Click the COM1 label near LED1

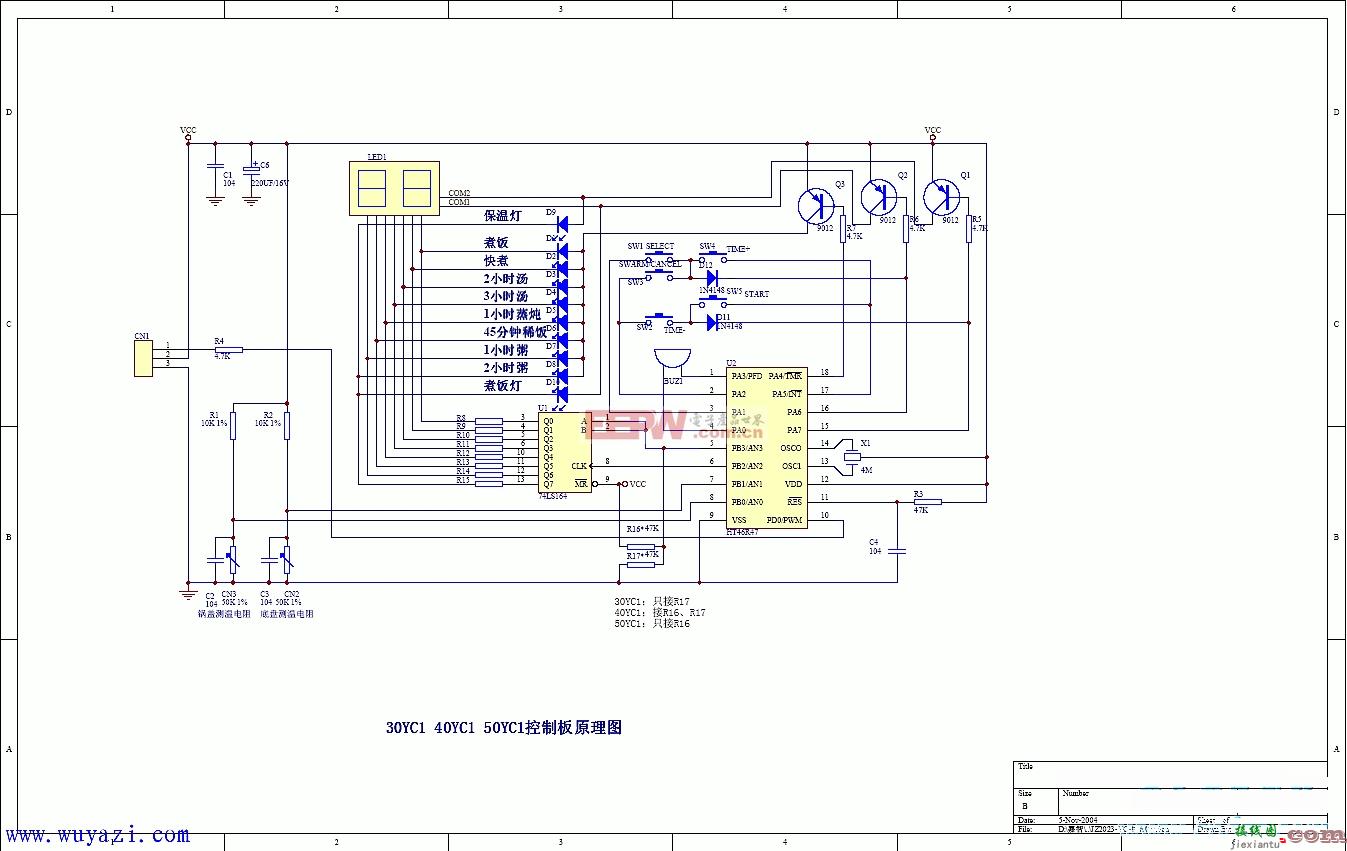click(459, 202)
